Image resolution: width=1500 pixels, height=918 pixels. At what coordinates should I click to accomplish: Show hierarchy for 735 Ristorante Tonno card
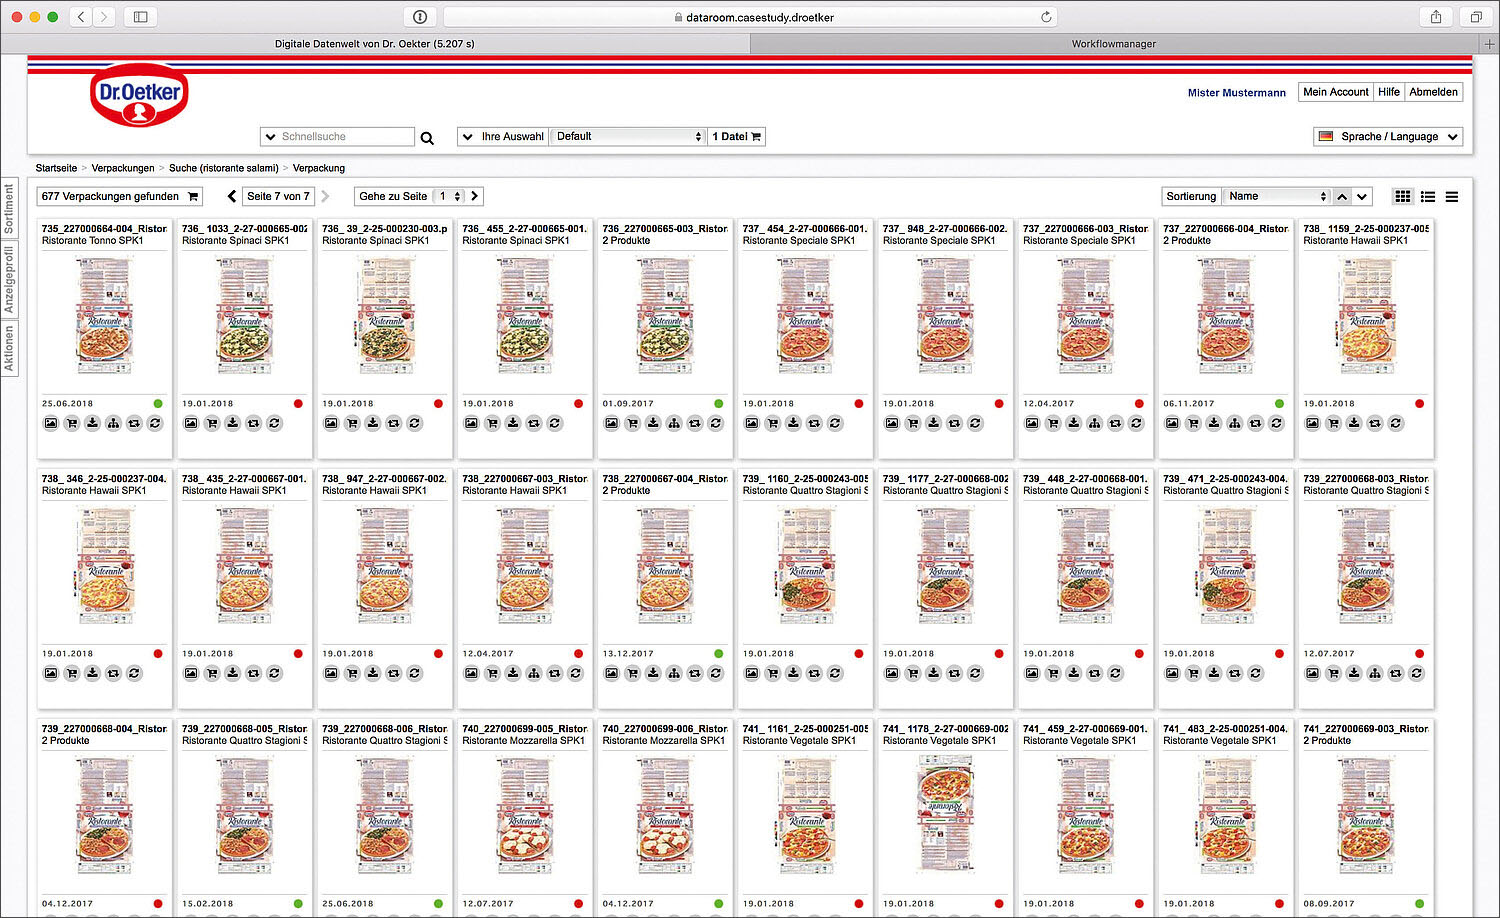(x=113, y=423)
